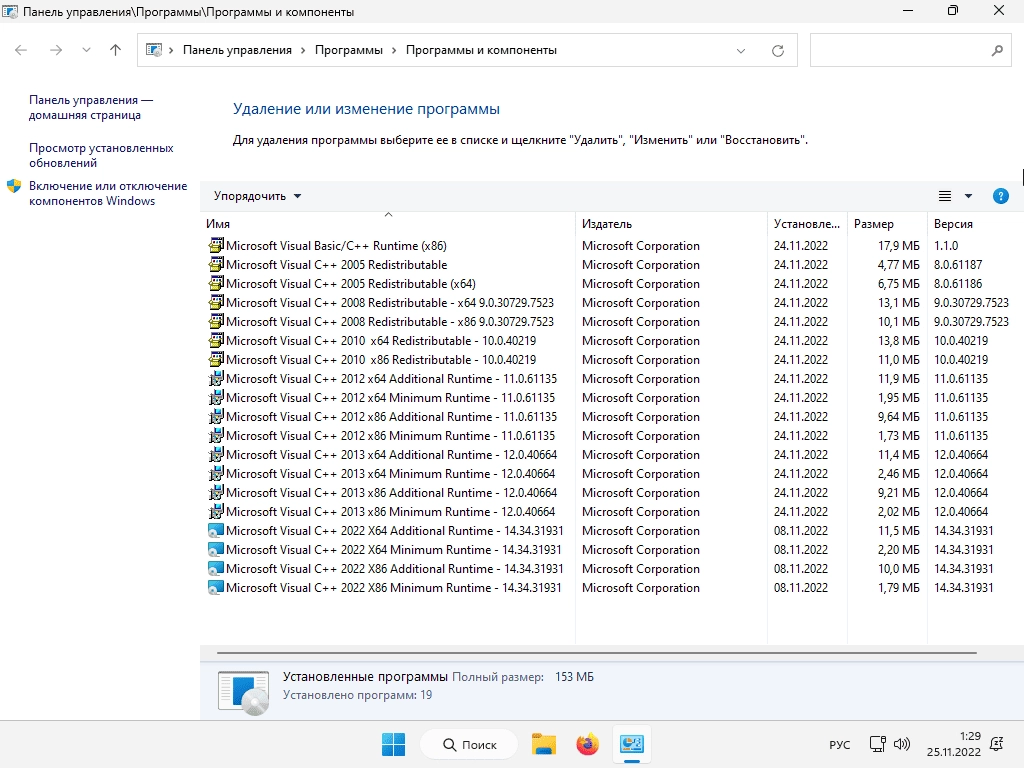Open 'Панель управления — домашняя страница' link

pyautogui.click(x=91, y=107)
